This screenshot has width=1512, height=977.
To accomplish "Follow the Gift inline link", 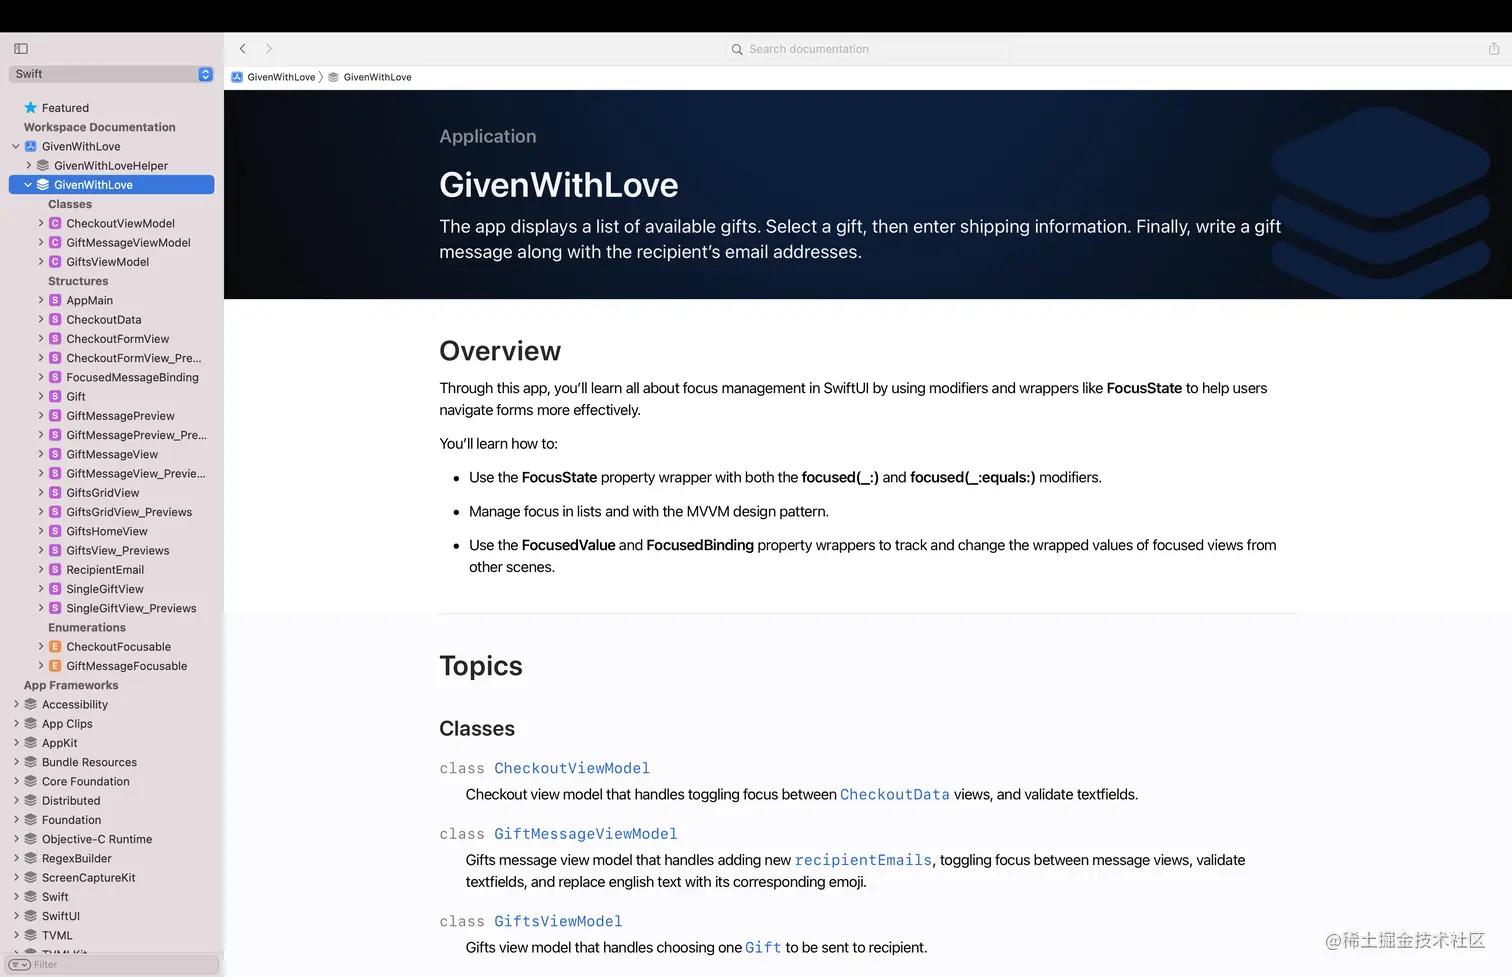I will (763, 948).
